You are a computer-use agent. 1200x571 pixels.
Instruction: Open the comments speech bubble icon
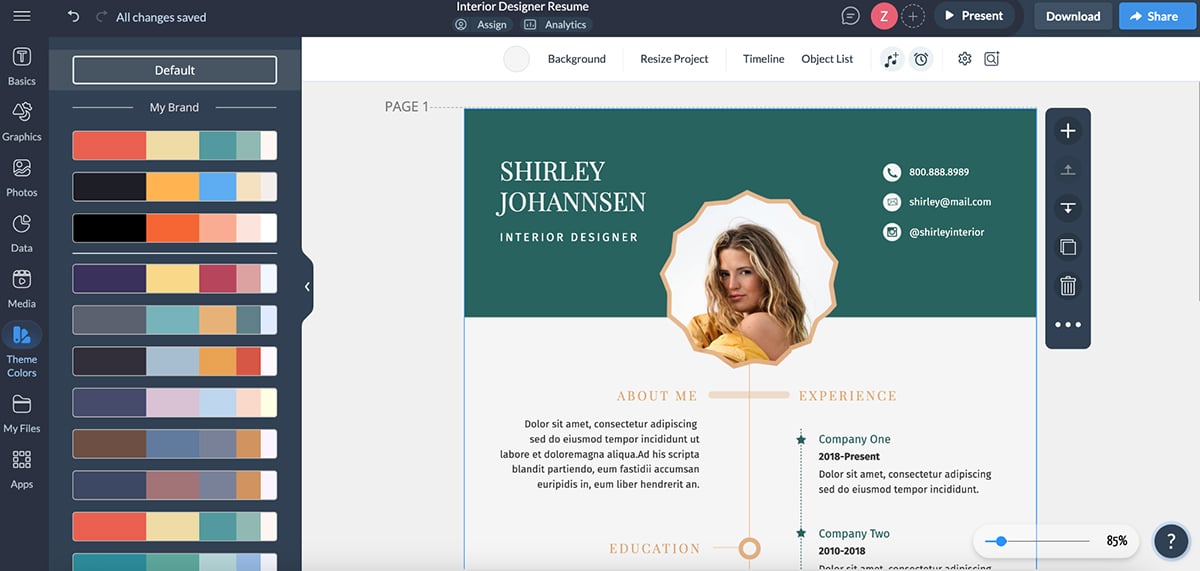[x=850, y=16]
